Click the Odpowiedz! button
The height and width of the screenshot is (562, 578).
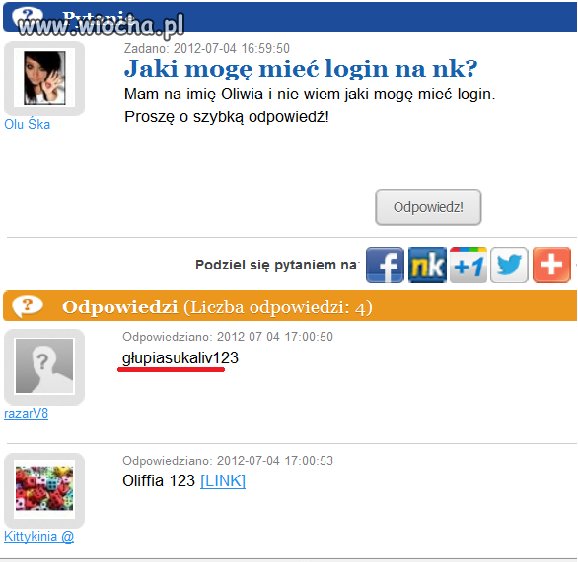tap(428, 207)
